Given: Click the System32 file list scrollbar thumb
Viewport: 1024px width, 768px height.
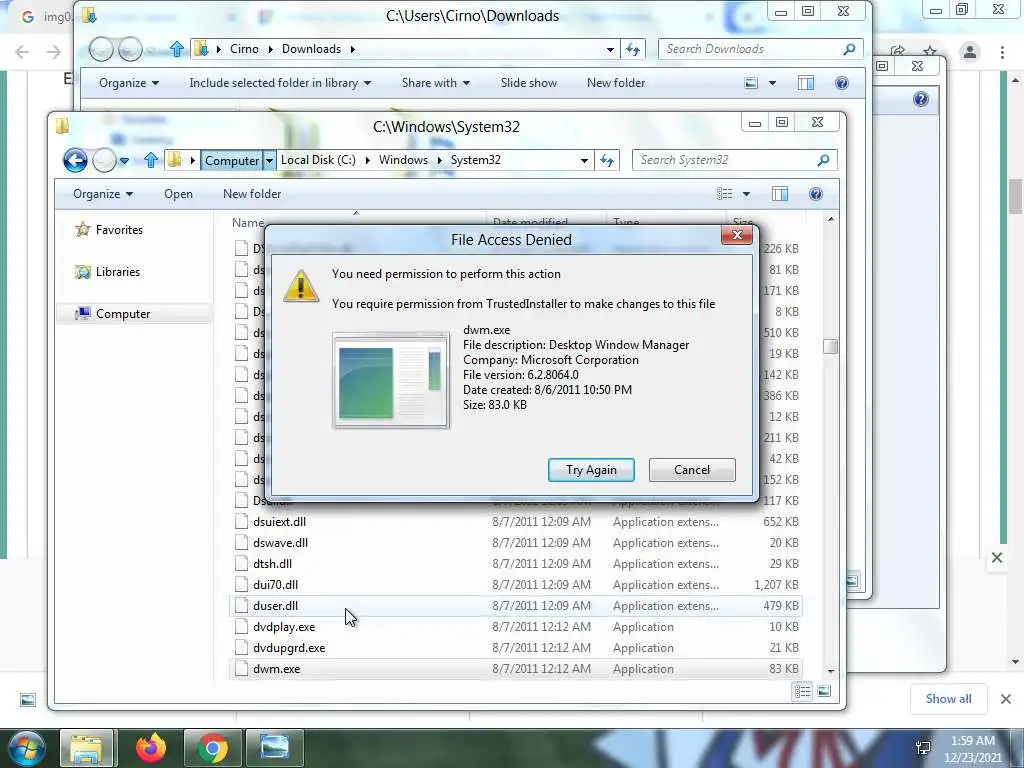Looking at the screenshot, I should (831, 346).
